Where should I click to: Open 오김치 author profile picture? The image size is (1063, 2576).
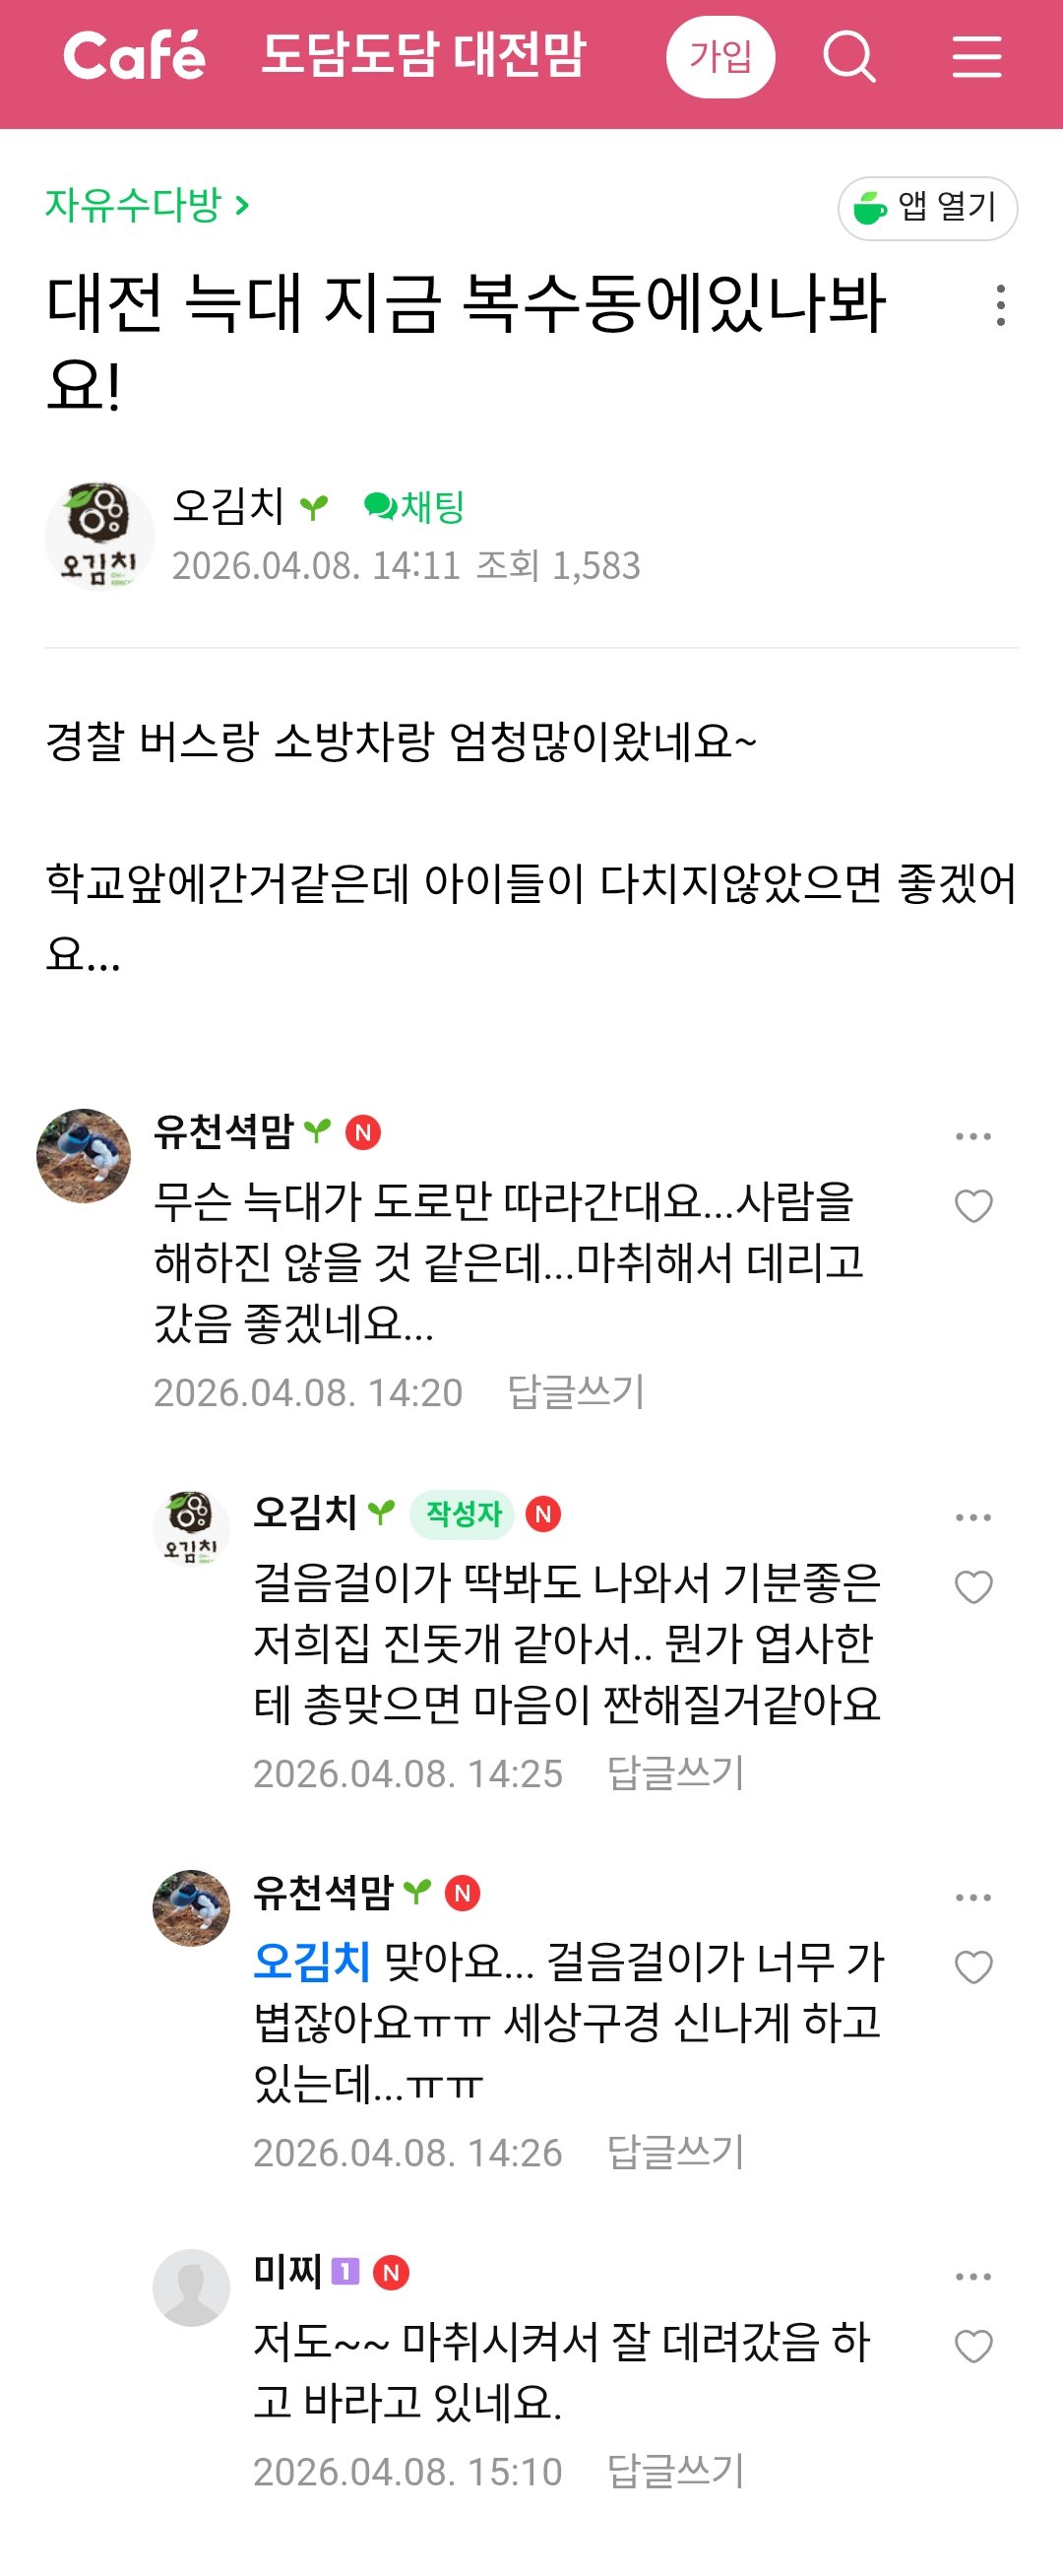pos(99,535)
